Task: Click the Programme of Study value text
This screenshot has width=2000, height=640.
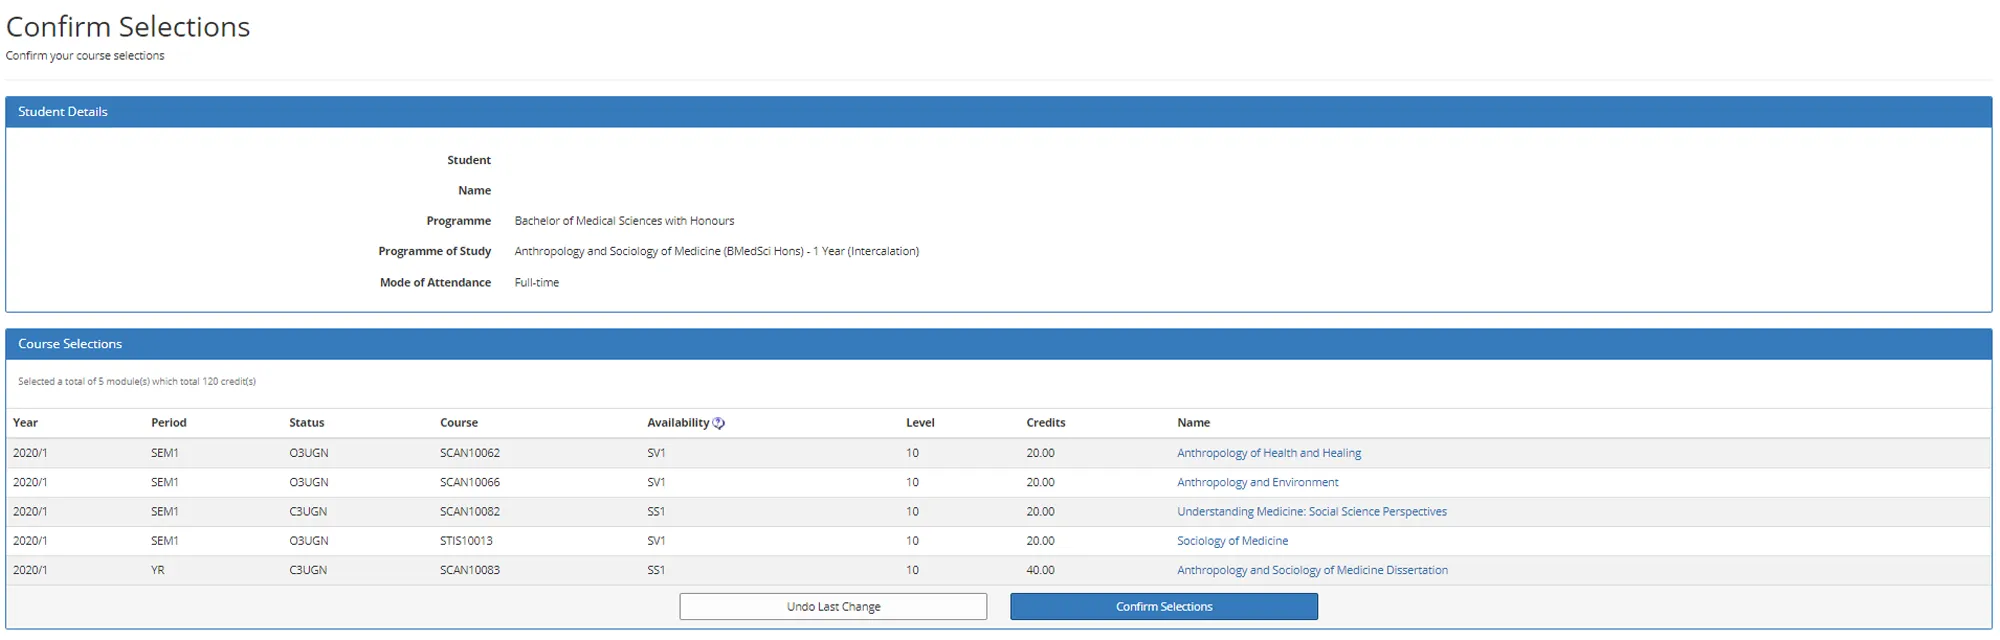Action: [717, 251]
